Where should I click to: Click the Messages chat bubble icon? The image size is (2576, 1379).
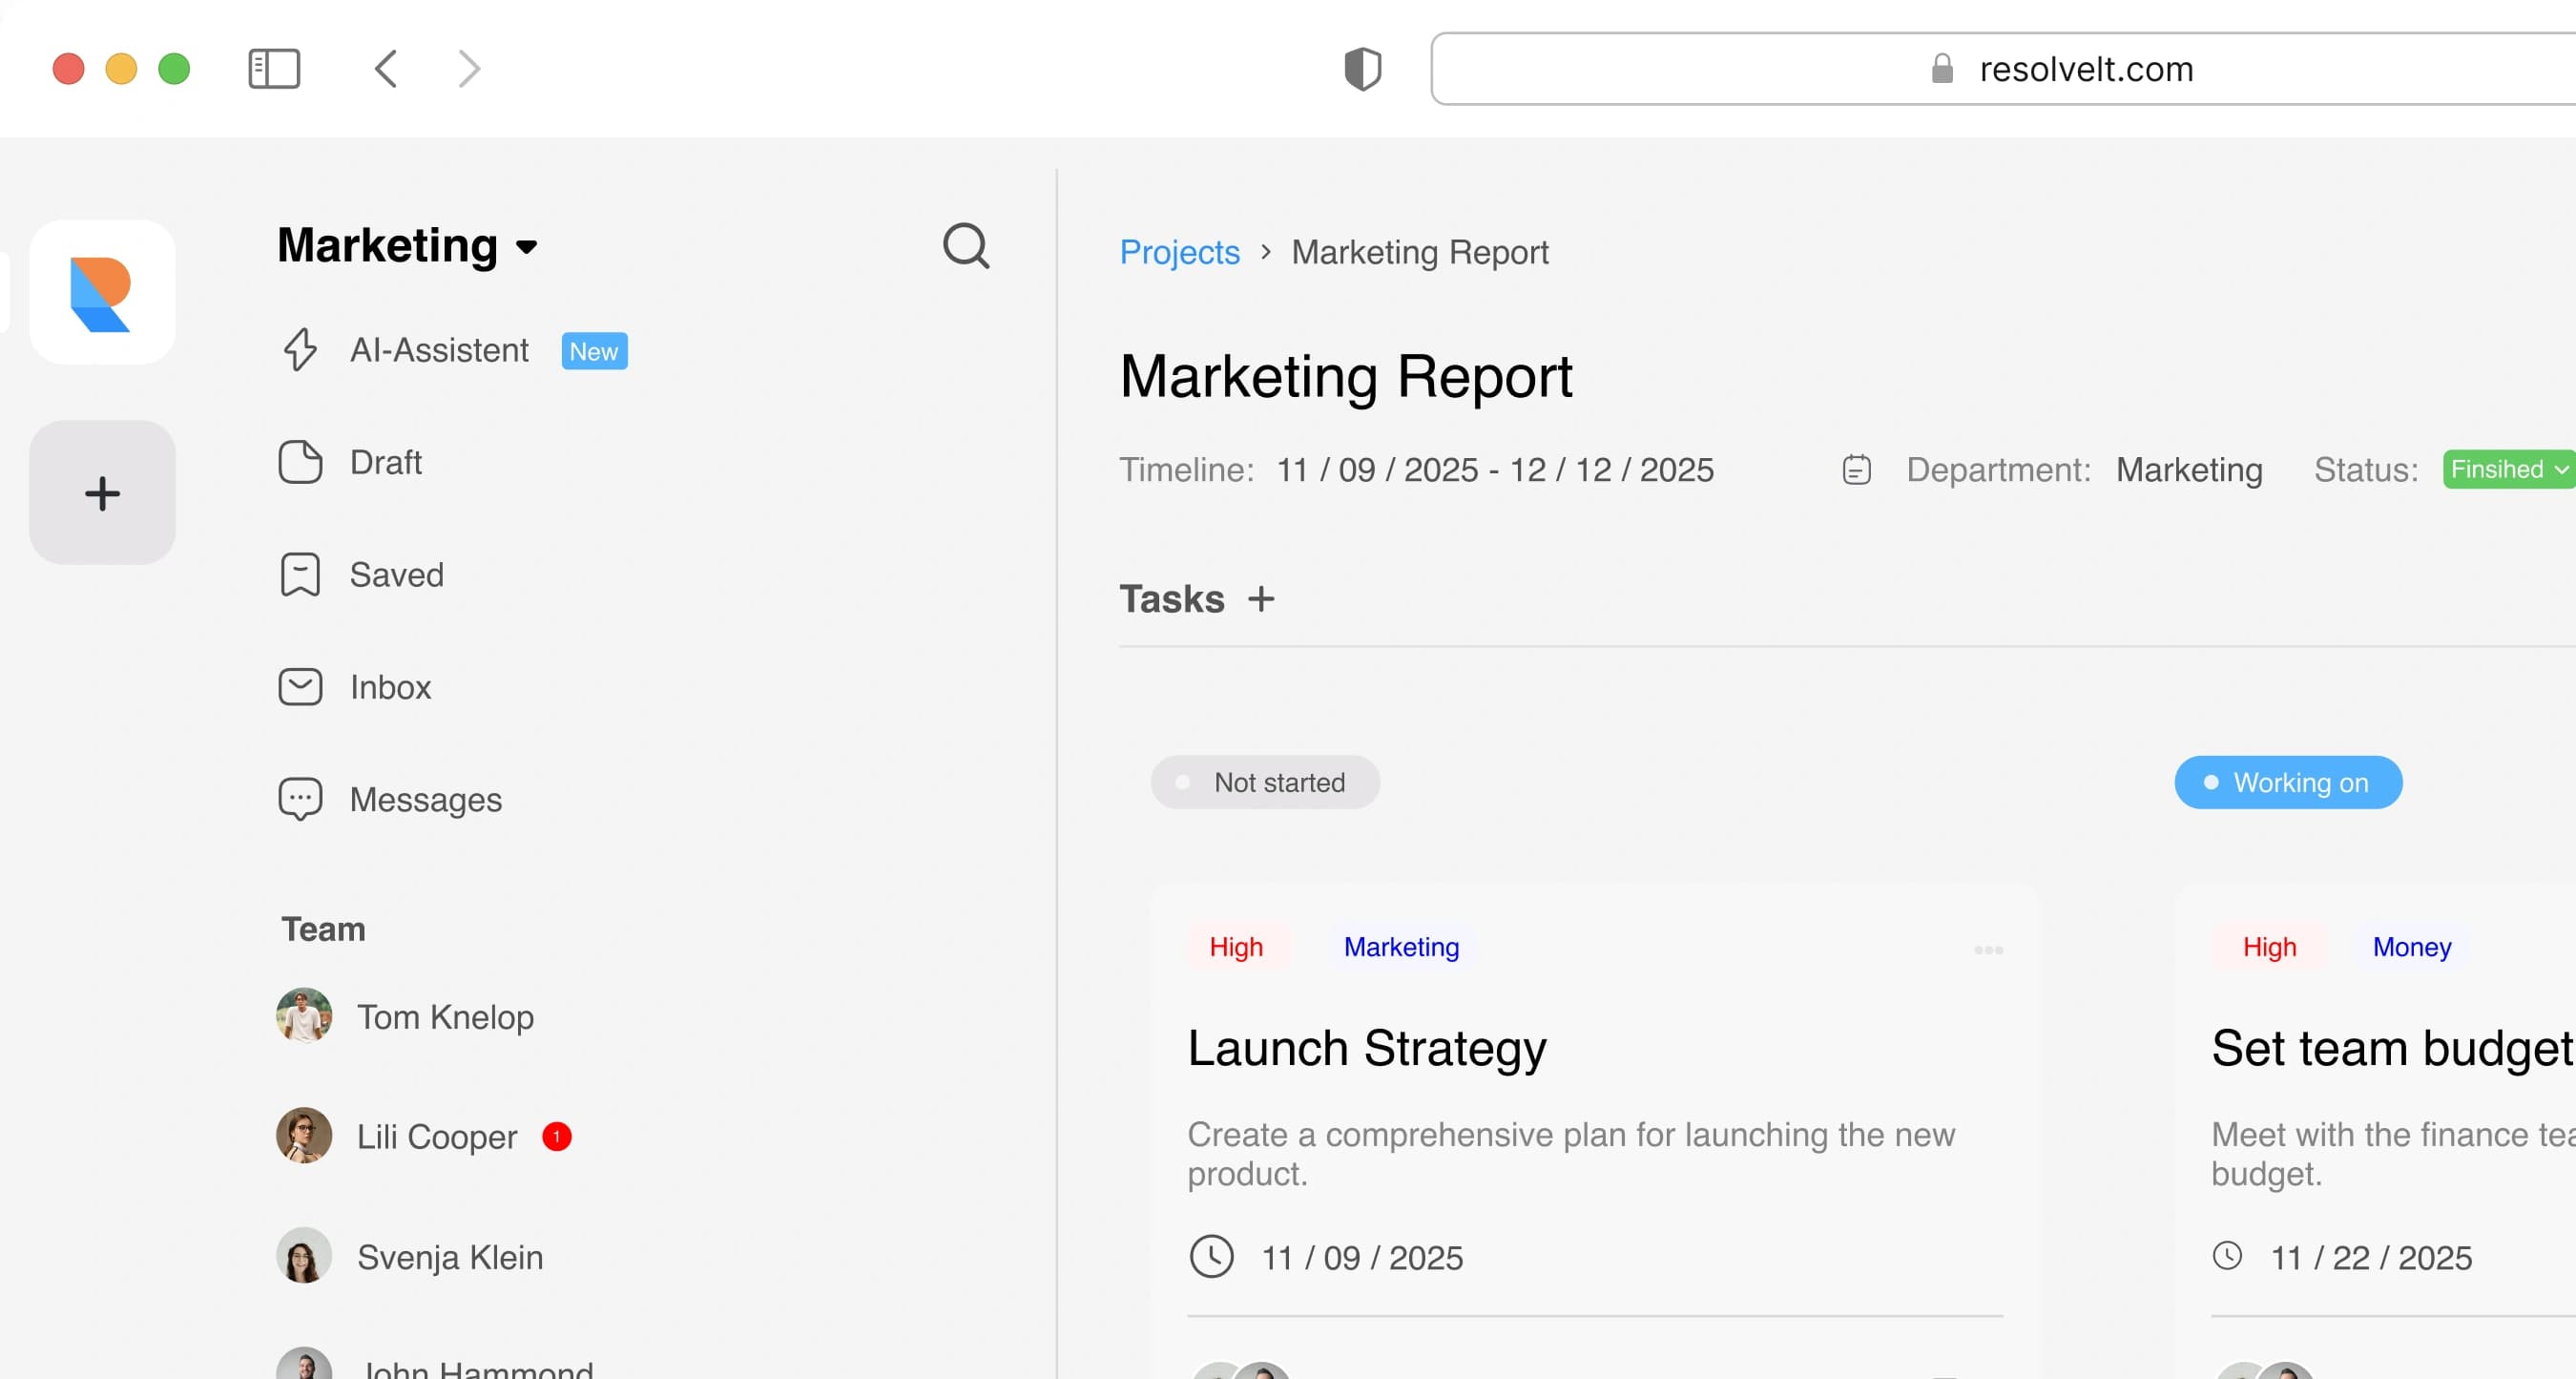[300, 799]
